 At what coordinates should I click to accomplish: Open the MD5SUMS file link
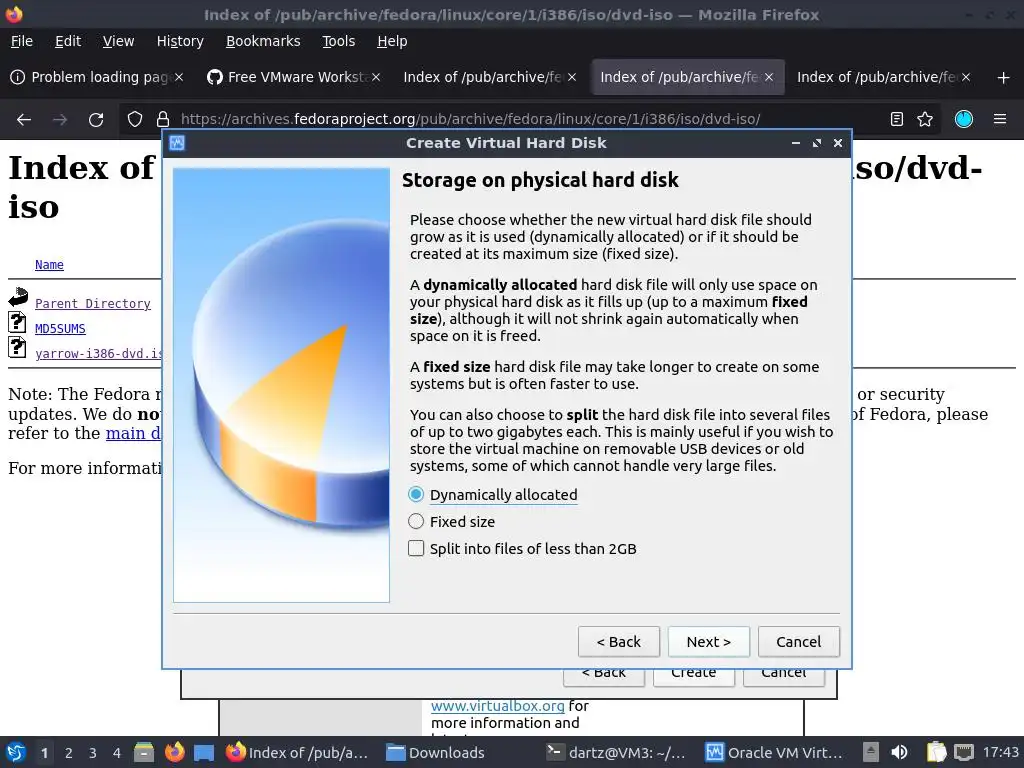click(60, 328)
